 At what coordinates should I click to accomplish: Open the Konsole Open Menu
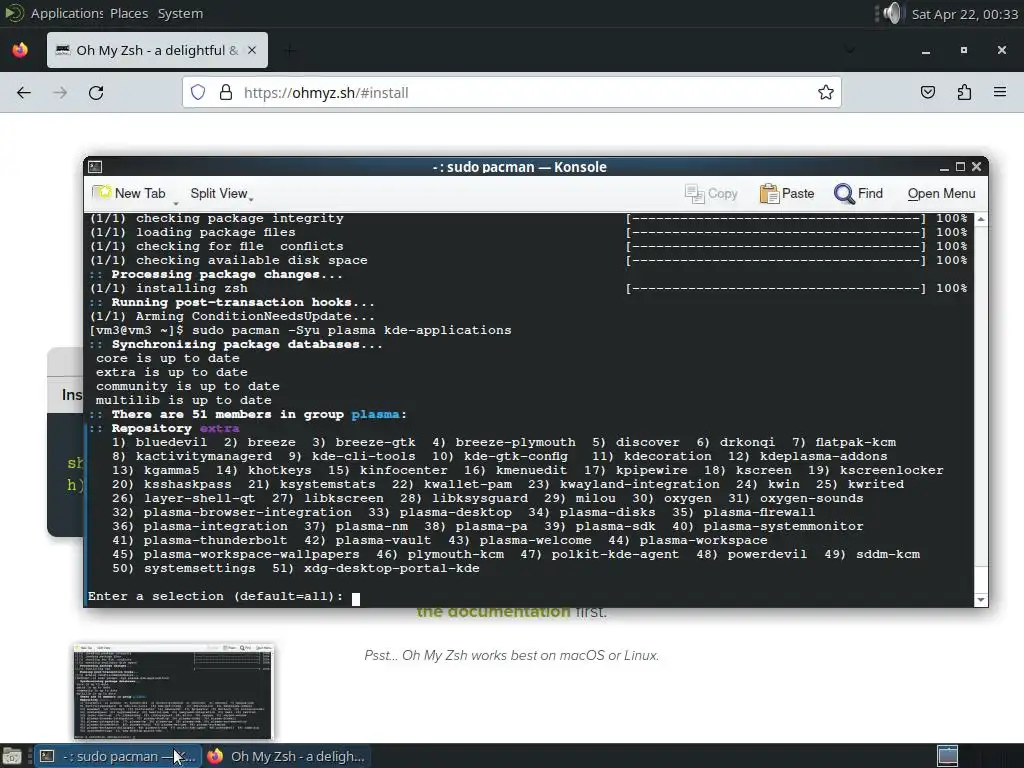point(941,193)
